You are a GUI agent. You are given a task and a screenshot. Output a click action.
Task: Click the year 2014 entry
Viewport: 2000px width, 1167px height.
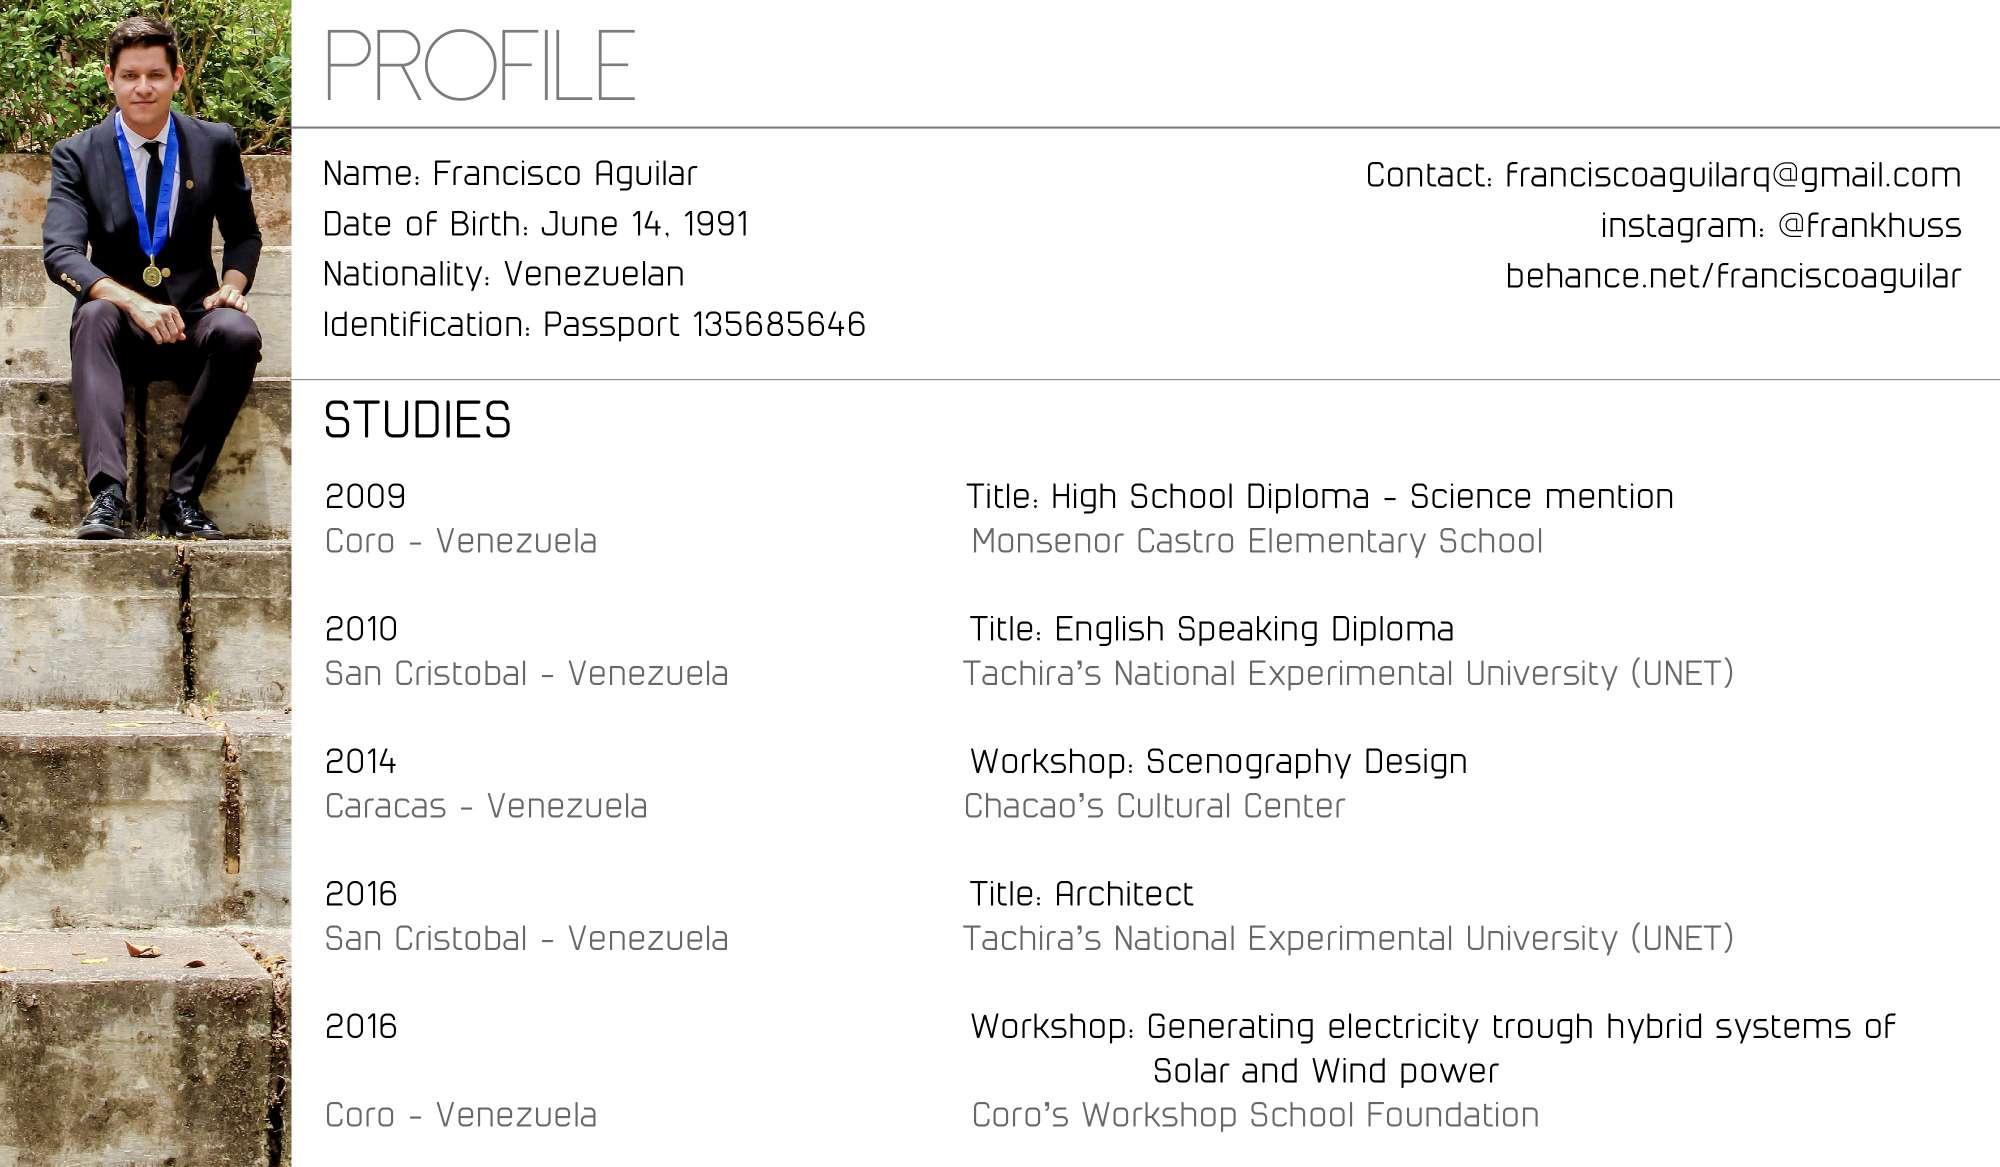(360, 762)
